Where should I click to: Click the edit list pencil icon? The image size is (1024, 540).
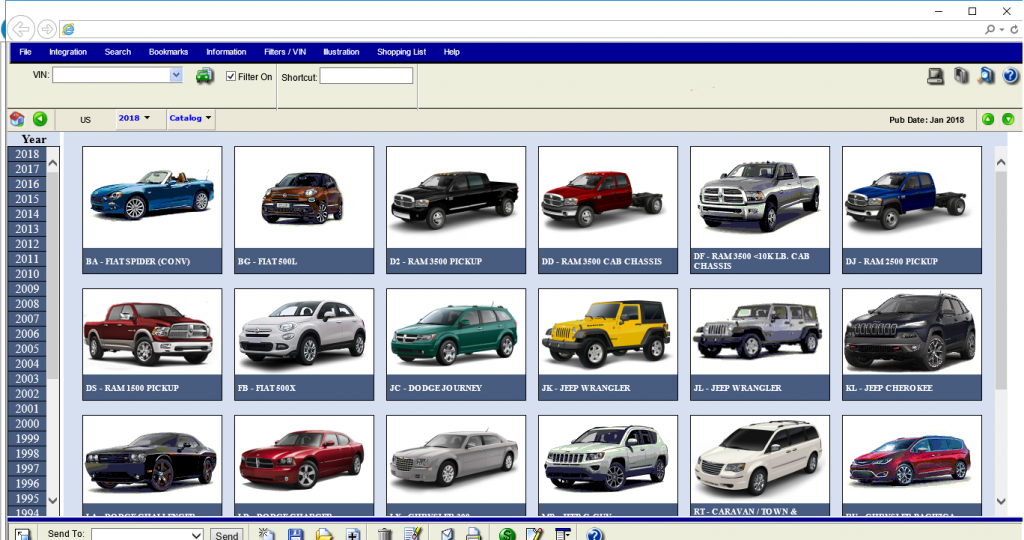pos(413,534)
